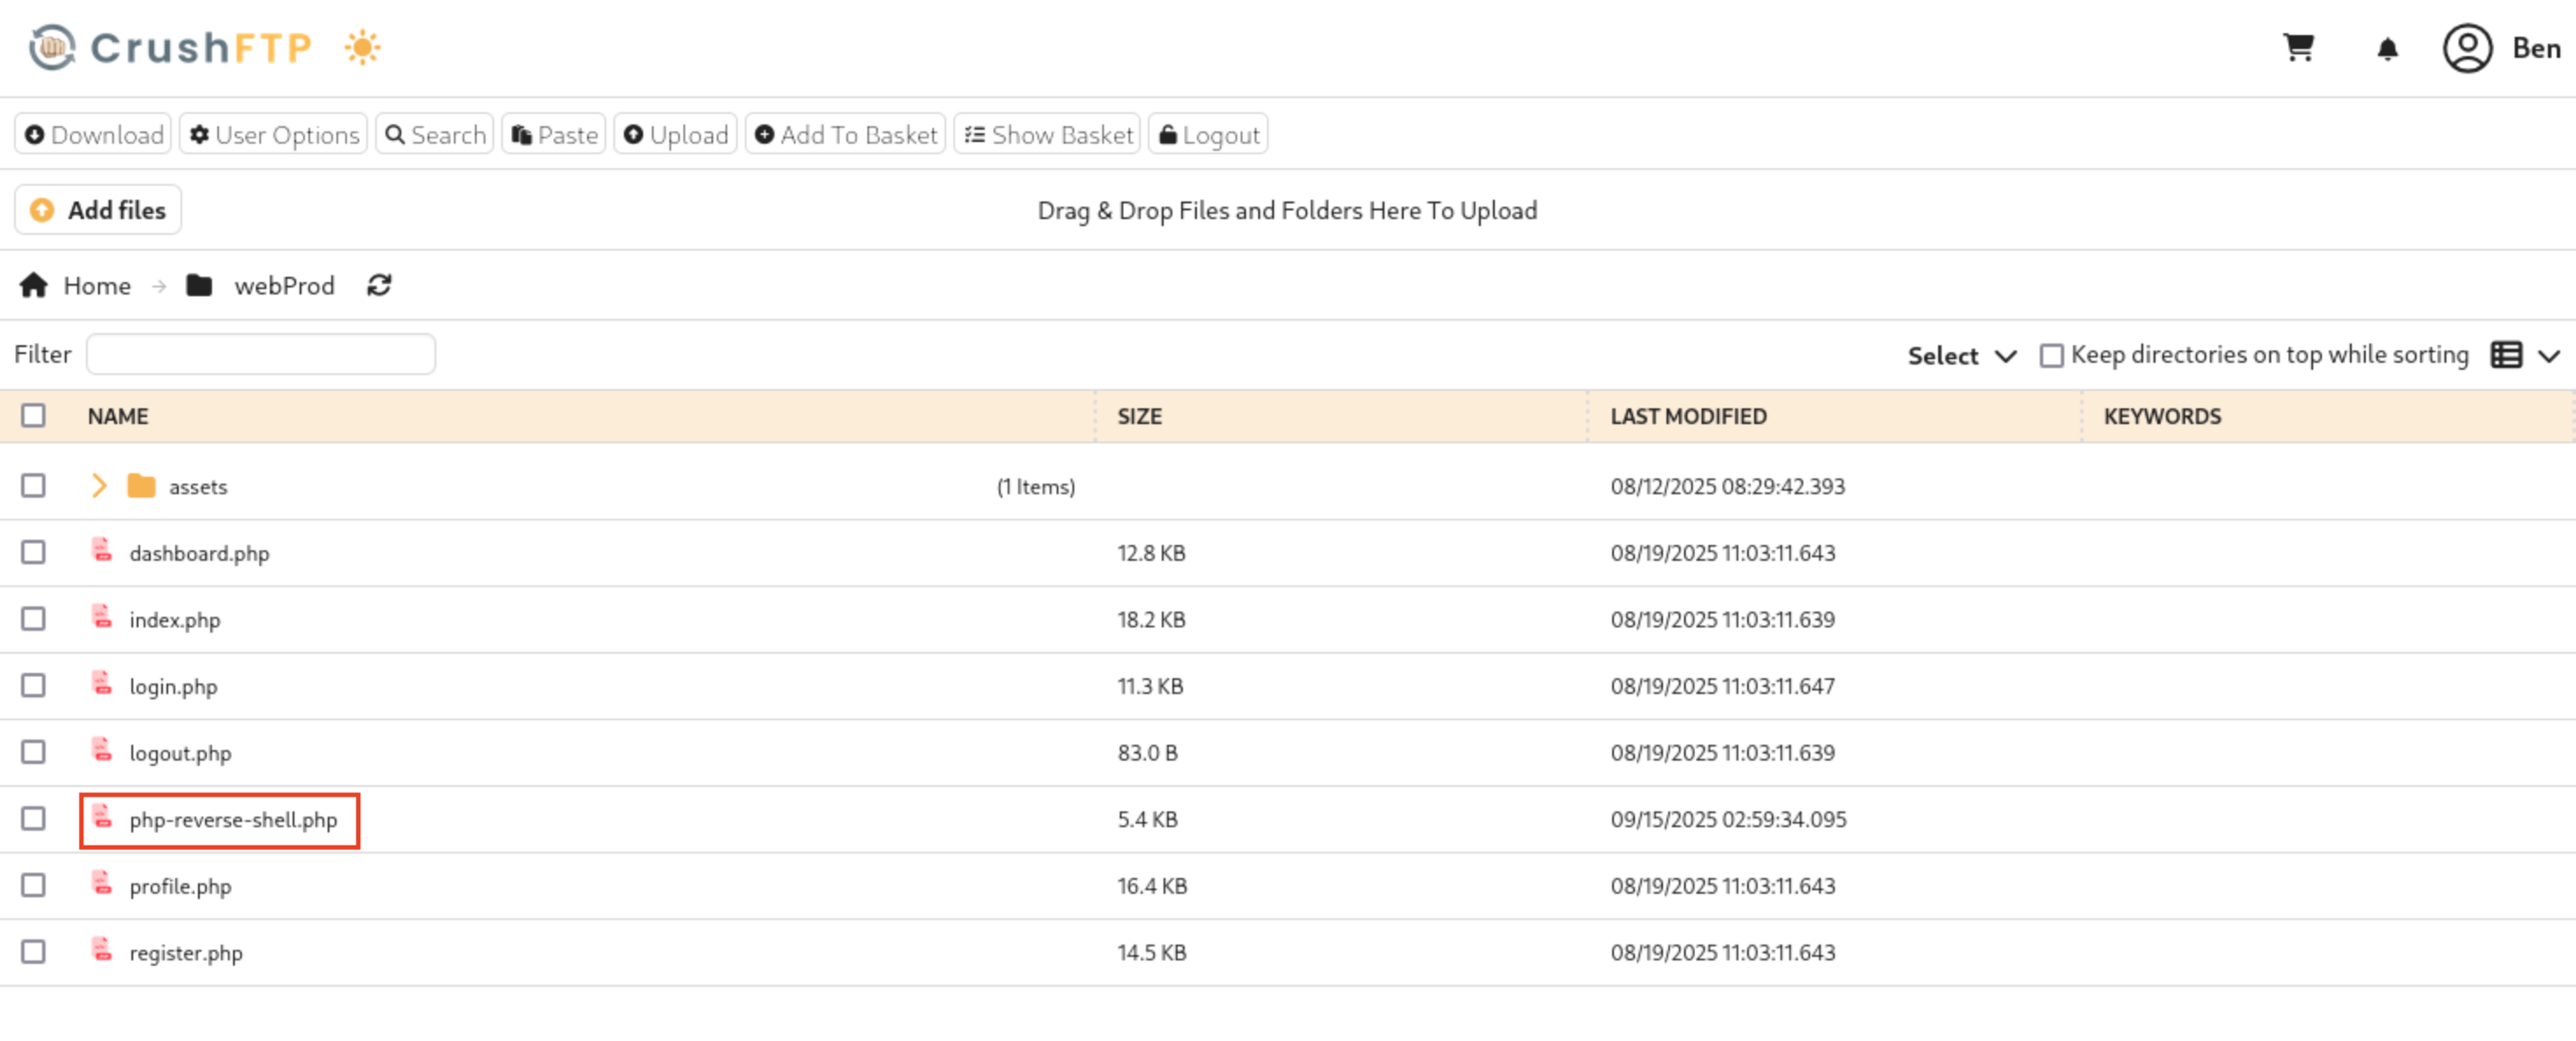Sort by the LAST MODIFIED column header
Screen dimensions: 2576x1041
pos(1688,417)
